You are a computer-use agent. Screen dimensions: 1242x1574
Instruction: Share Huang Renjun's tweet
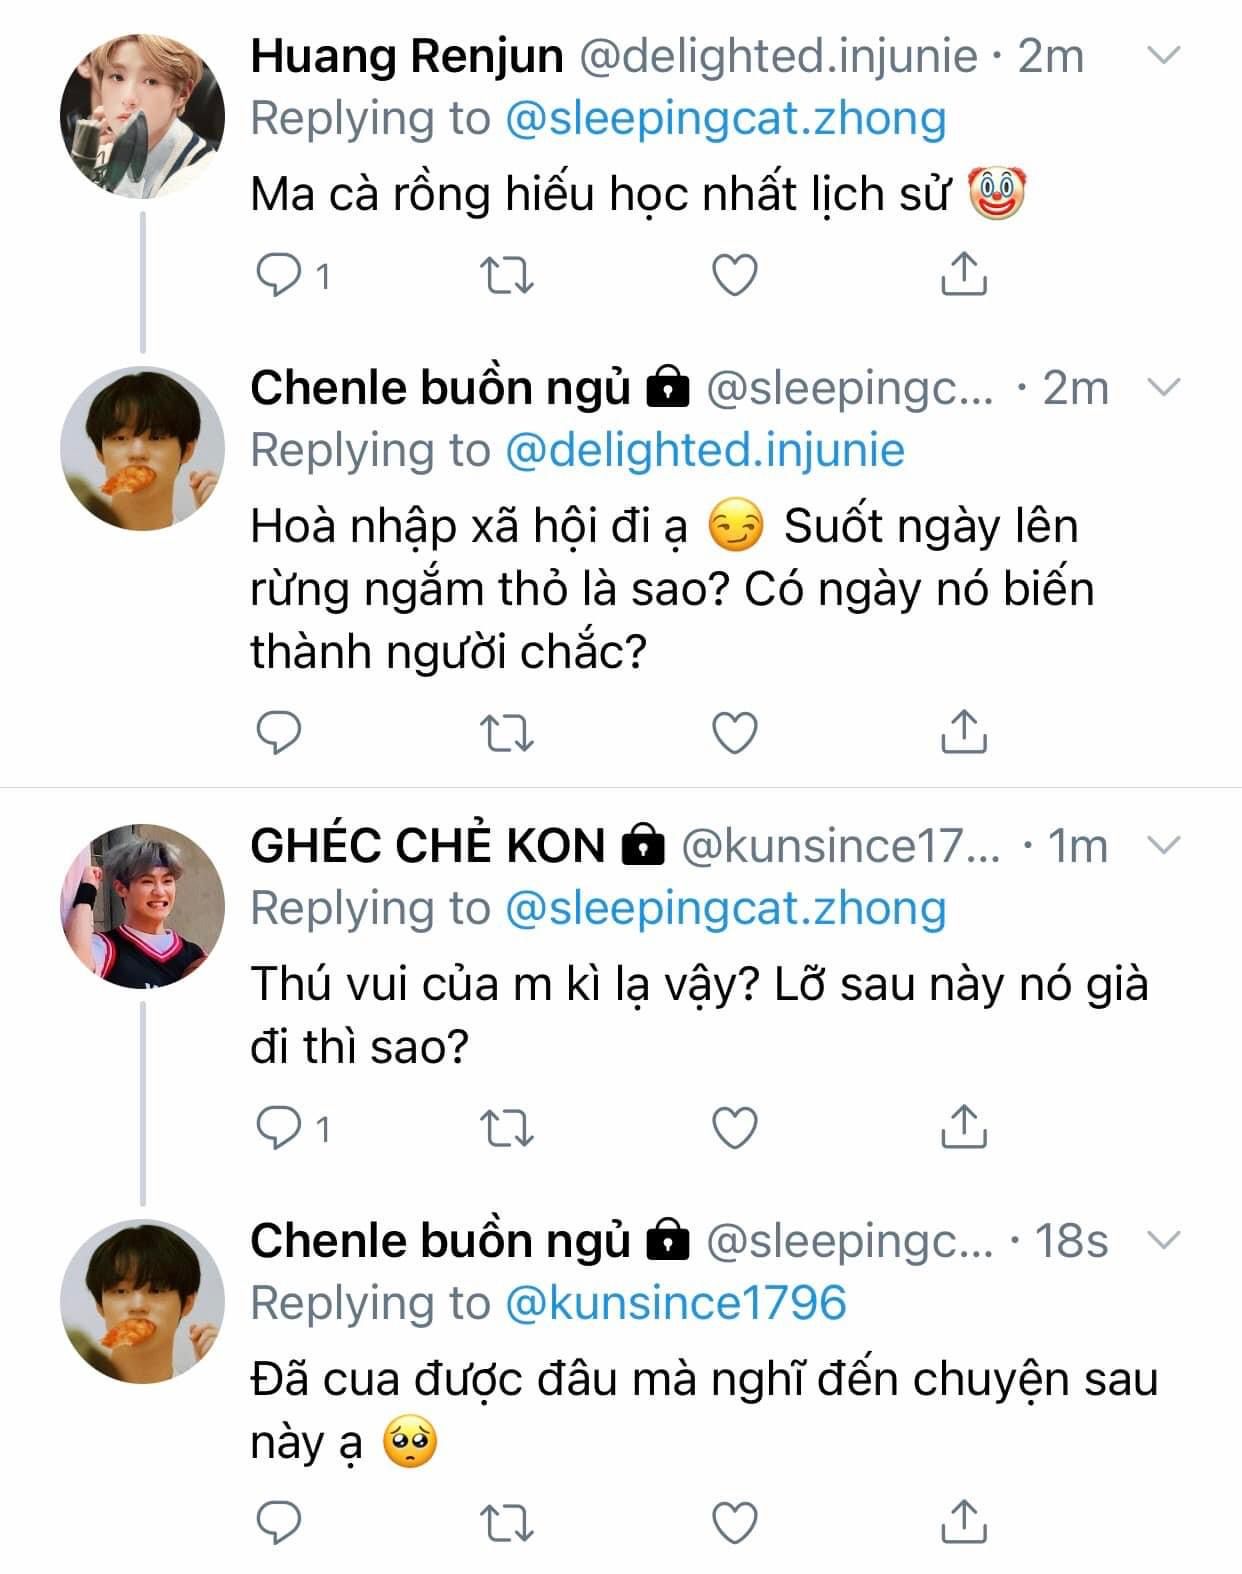963,274
